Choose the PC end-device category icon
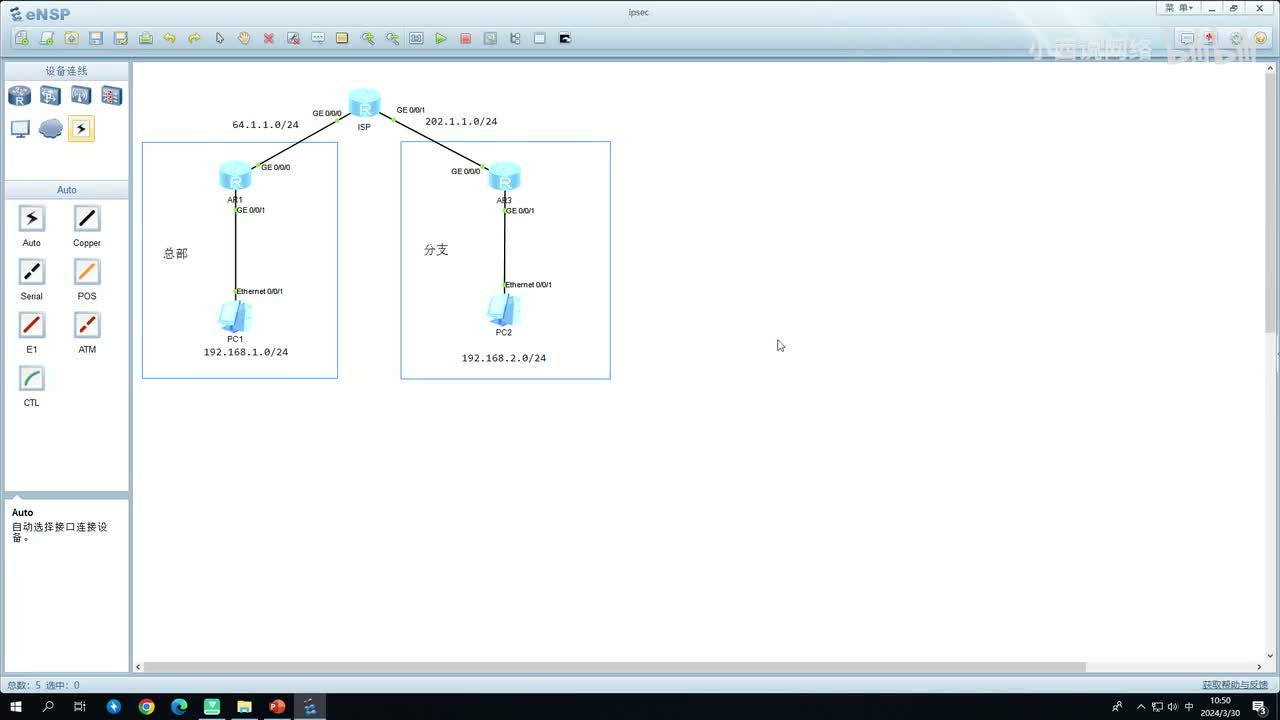Screen dimensions: 1280x720 tap(20, 129)
